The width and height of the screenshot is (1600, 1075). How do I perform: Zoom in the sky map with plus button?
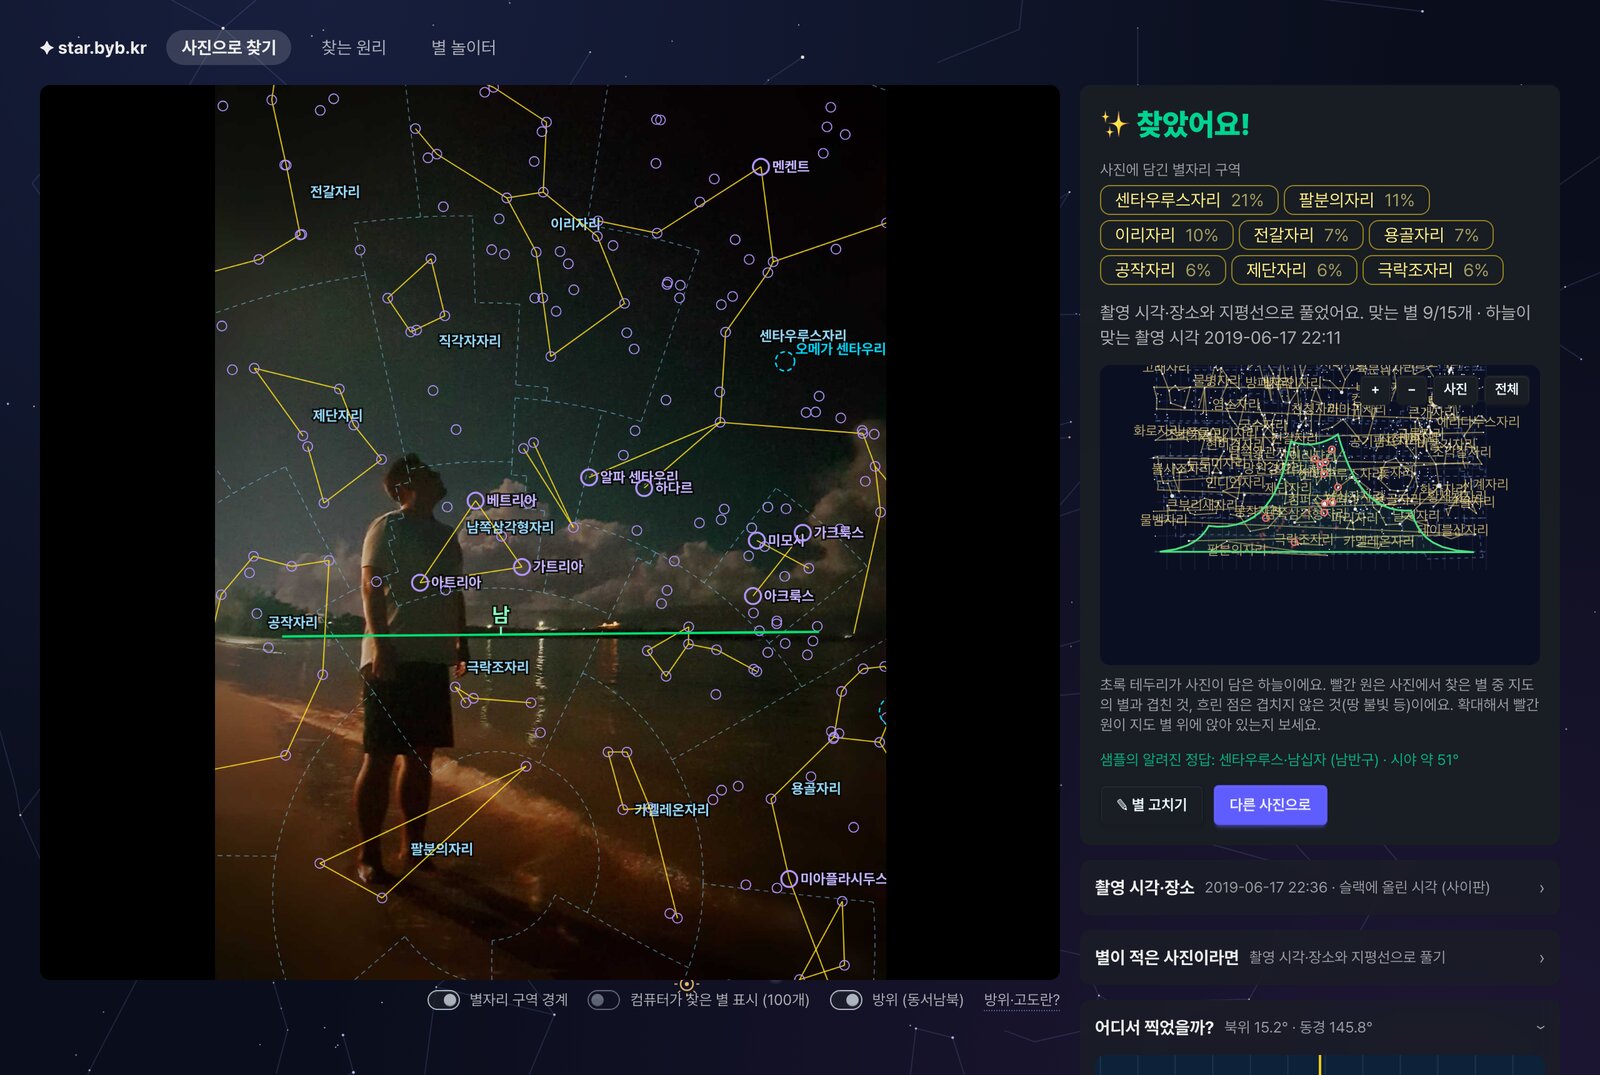(x=1375, y=389)
